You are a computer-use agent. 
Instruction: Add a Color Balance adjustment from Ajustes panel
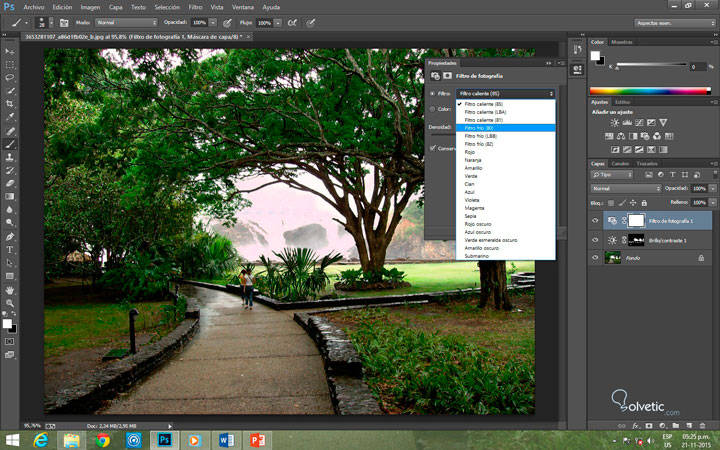(x=621, y=136)
